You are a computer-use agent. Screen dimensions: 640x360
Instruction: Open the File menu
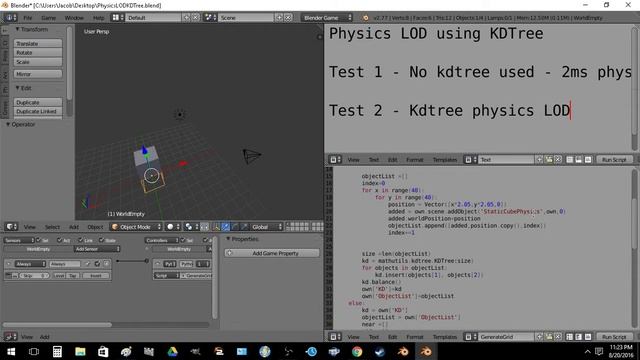coord(27,18)
